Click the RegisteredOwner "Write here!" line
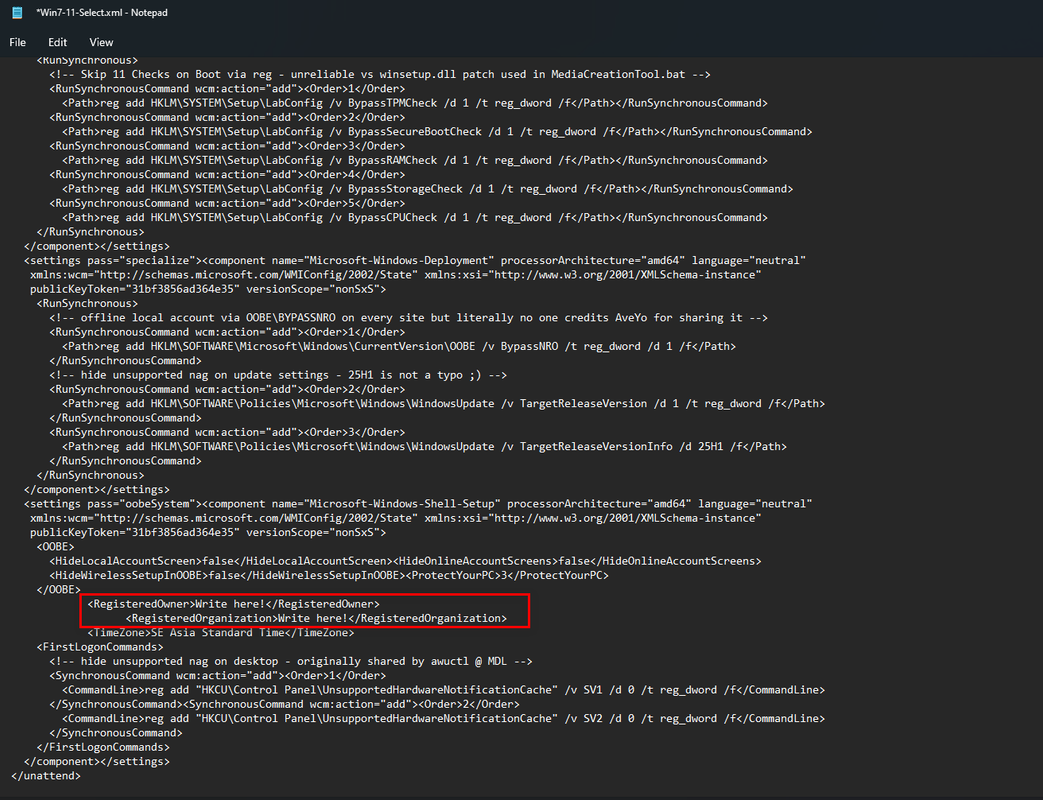The image size is (1043, 800). coord(233,604)
